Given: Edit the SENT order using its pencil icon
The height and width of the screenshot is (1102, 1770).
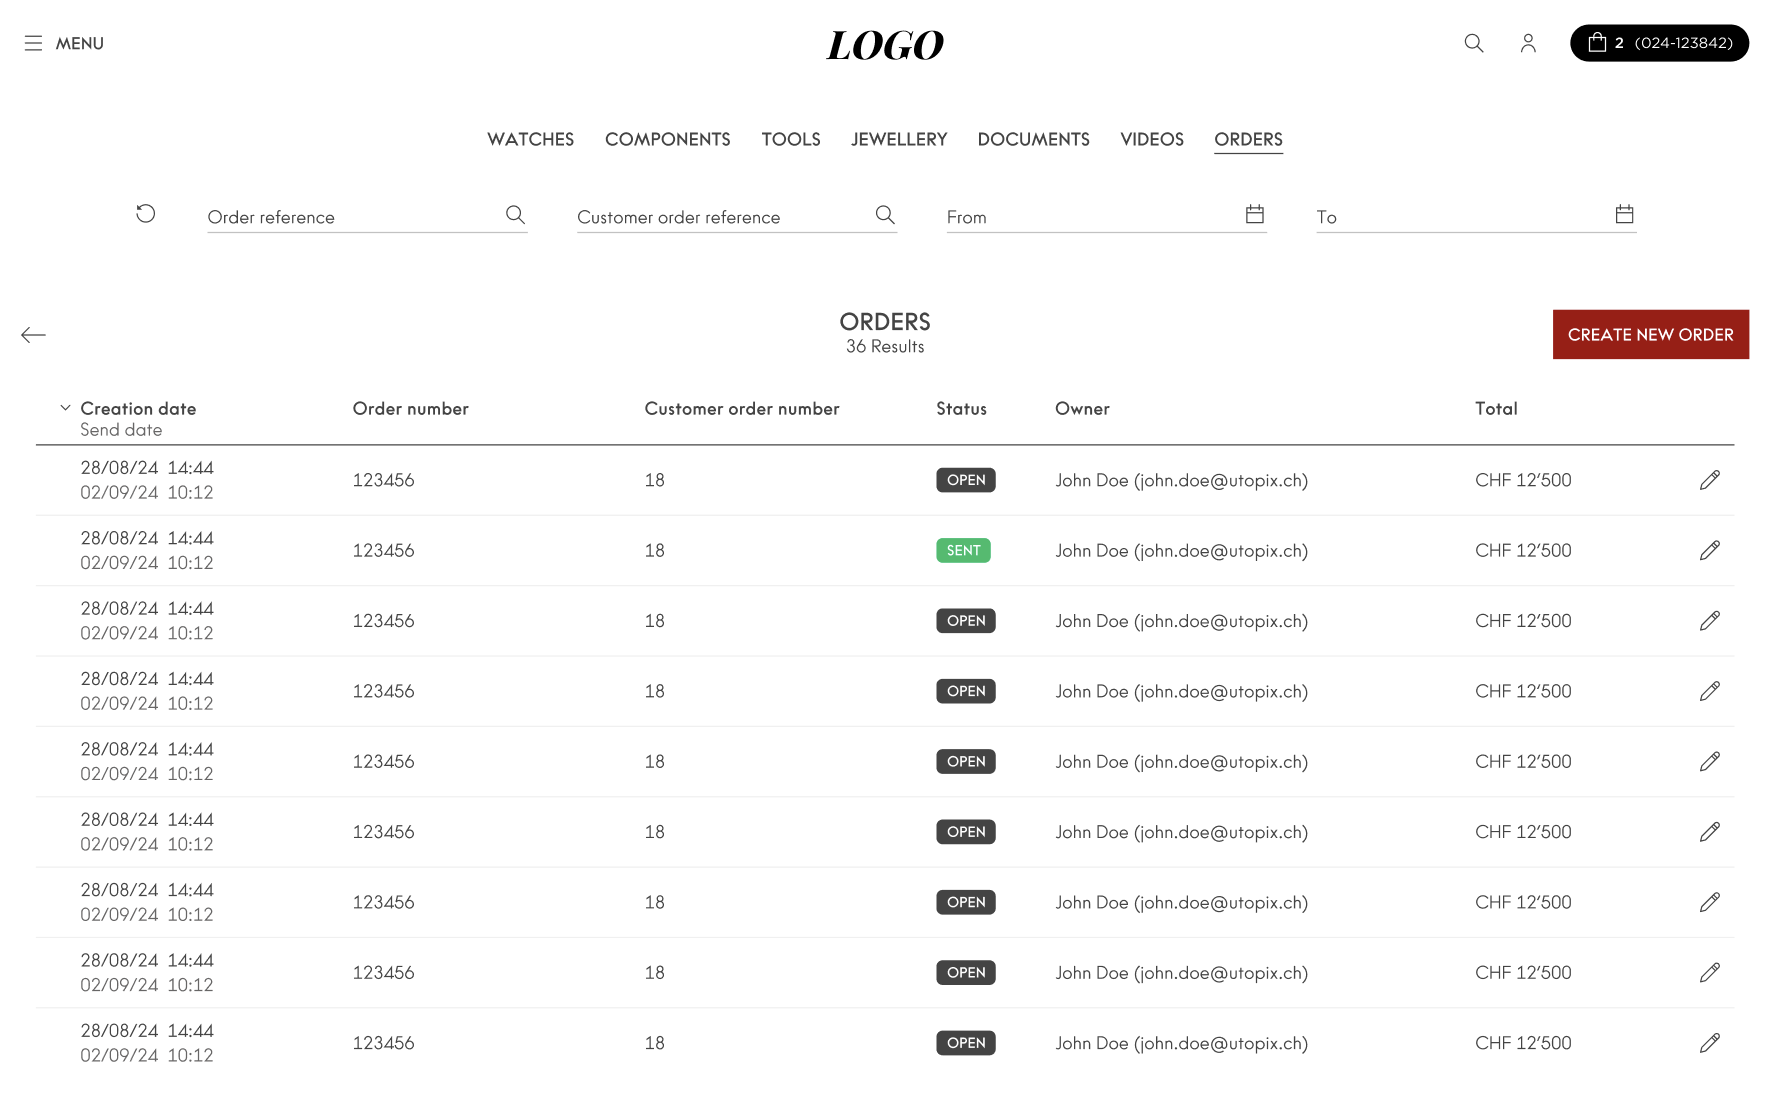Looking at the screenshot, I should (x=1710, y=550).
